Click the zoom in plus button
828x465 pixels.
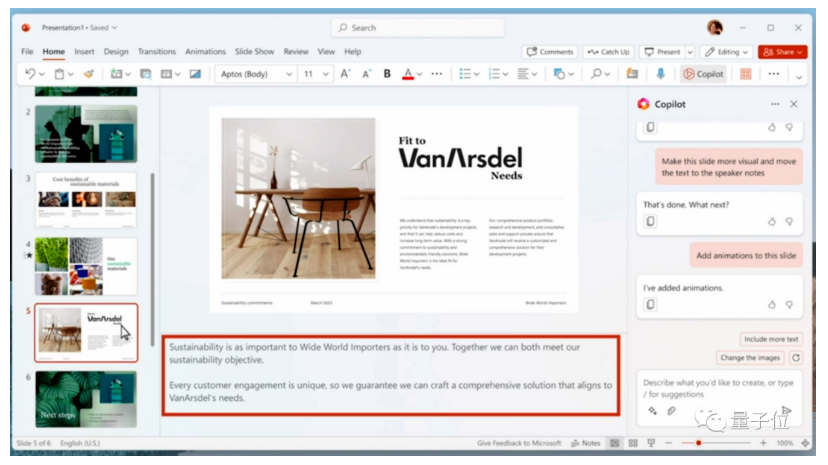click(763, 443)
